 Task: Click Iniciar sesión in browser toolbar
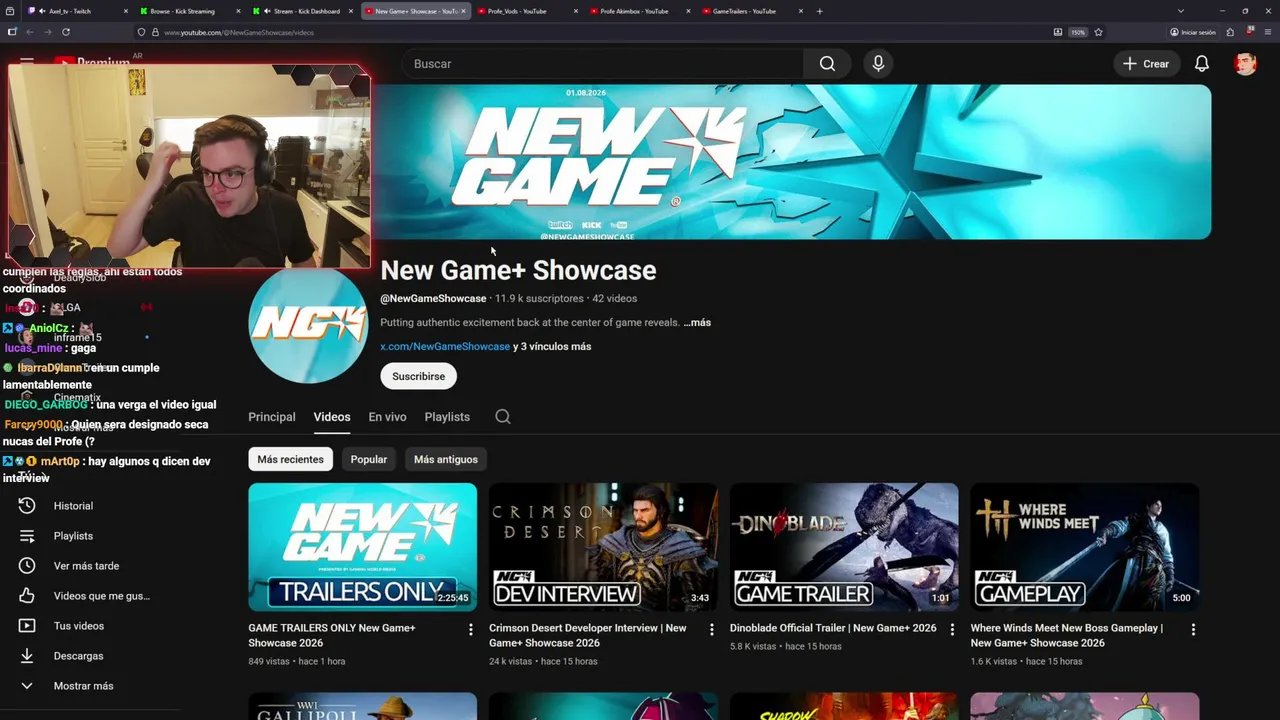(x=1193, y=32)
